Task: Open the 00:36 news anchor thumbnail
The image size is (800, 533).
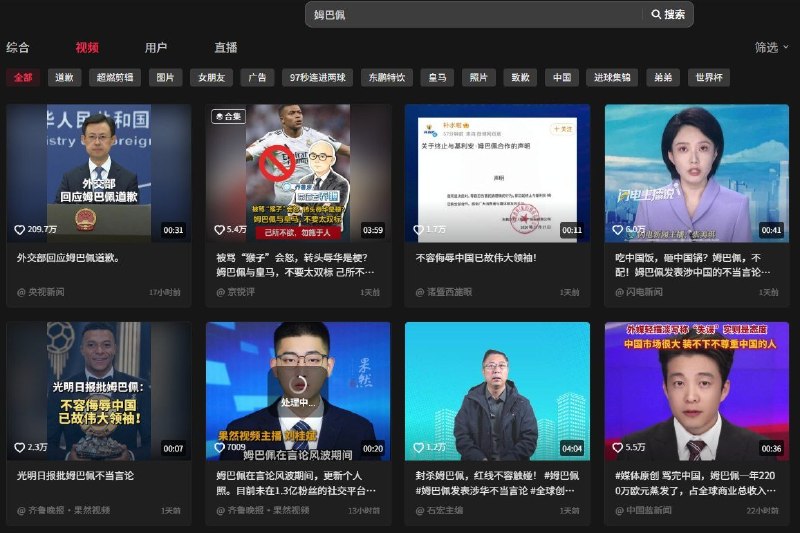Action: [x=697, y=391]
